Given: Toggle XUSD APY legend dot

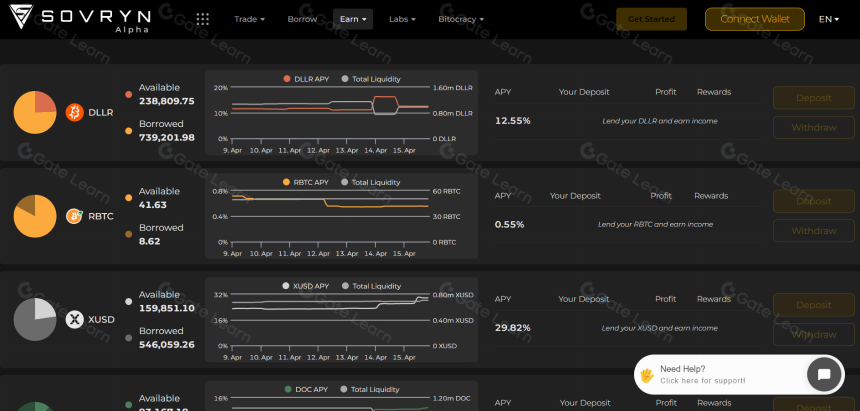Looking at the screenshot, I should (286, 286).
